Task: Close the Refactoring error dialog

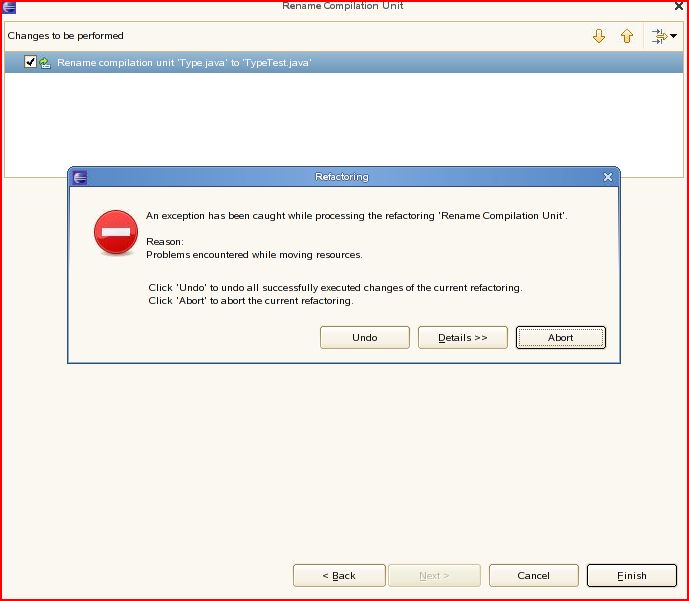Action: coord(608,177)
